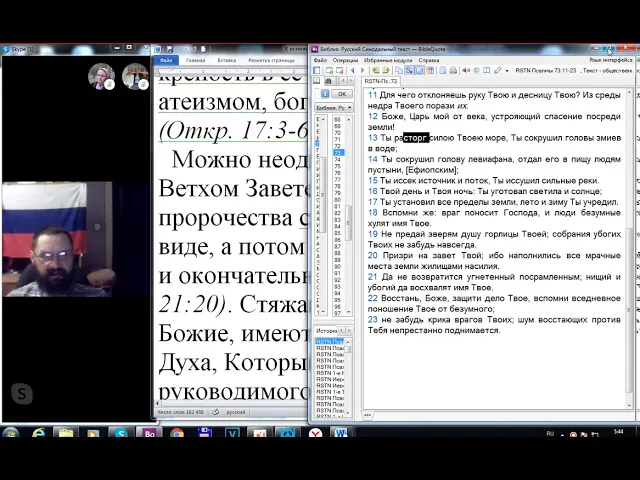The height and width of the screenshot is (480, 640).
Task: Open the Файл menu in BibleQuote
Action: pos(320,60)
